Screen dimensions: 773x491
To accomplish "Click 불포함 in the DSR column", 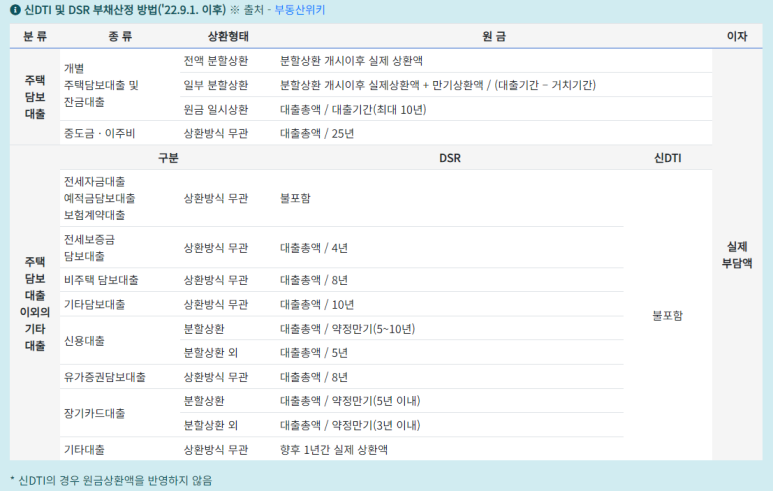I will coord(295,198).
